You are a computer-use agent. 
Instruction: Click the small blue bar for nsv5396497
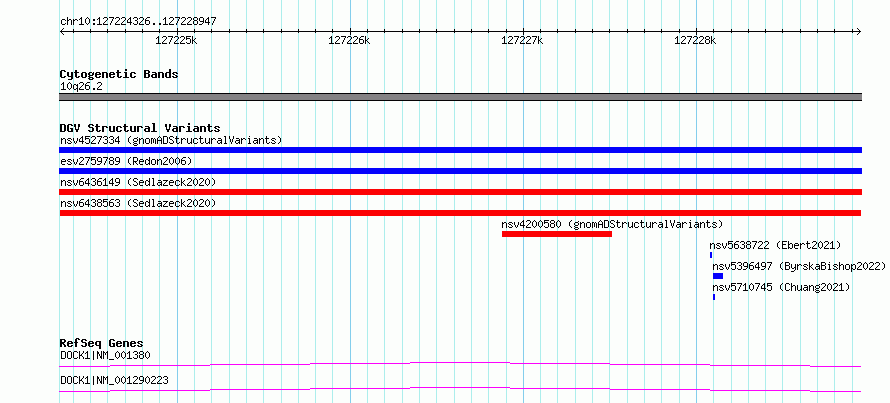[718, 276]
